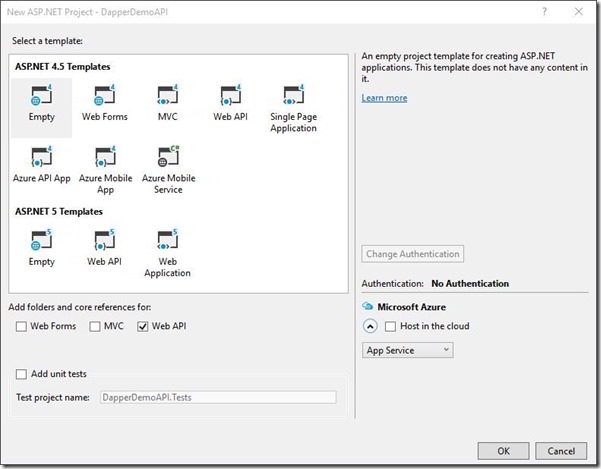Click the Change Authentication button
The image size is (601, 469).
(412, 254)
